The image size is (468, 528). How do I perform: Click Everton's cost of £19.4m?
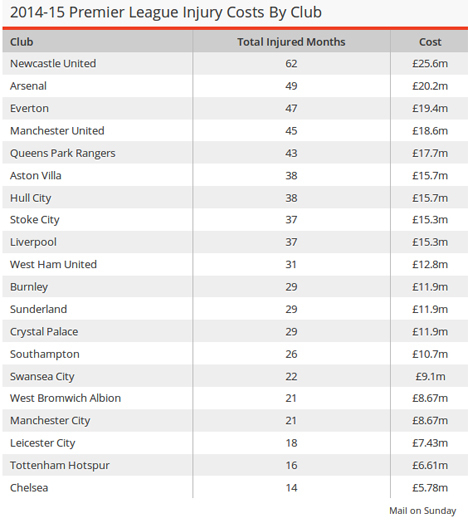(x=430, y=108)
